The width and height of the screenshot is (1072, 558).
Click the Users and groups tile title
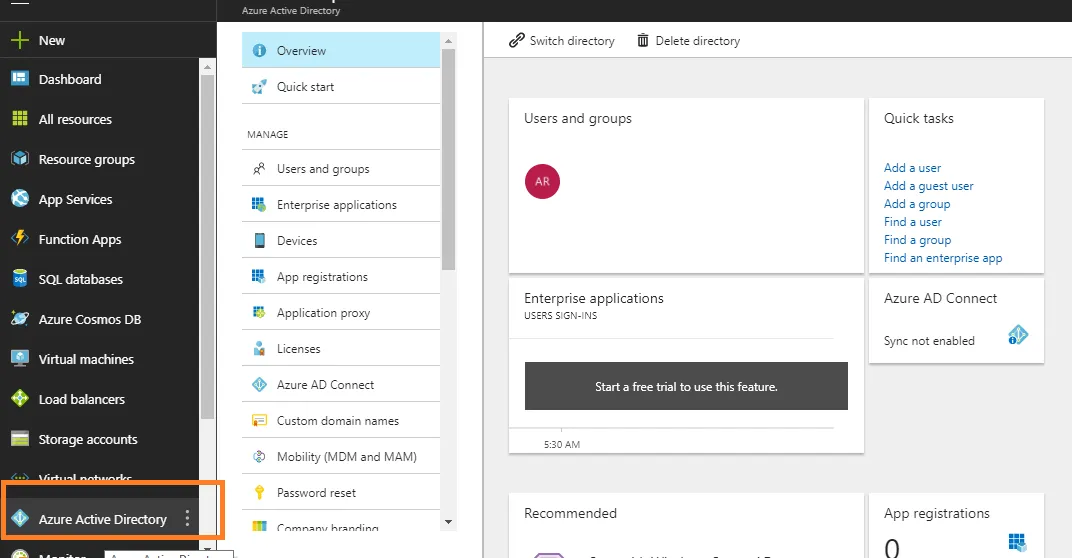click(x=578, y=118)
